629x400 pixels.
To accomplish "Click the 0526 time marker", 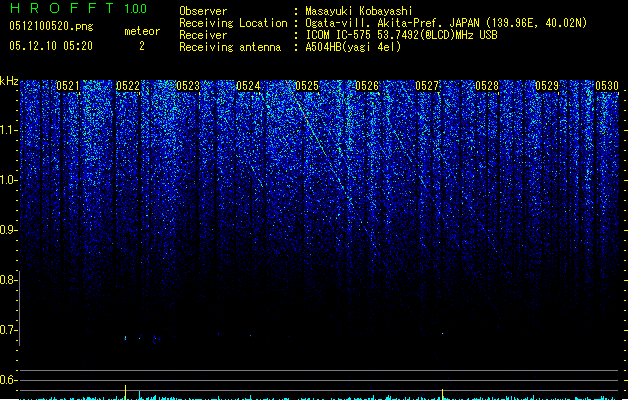I will point(367,86).
